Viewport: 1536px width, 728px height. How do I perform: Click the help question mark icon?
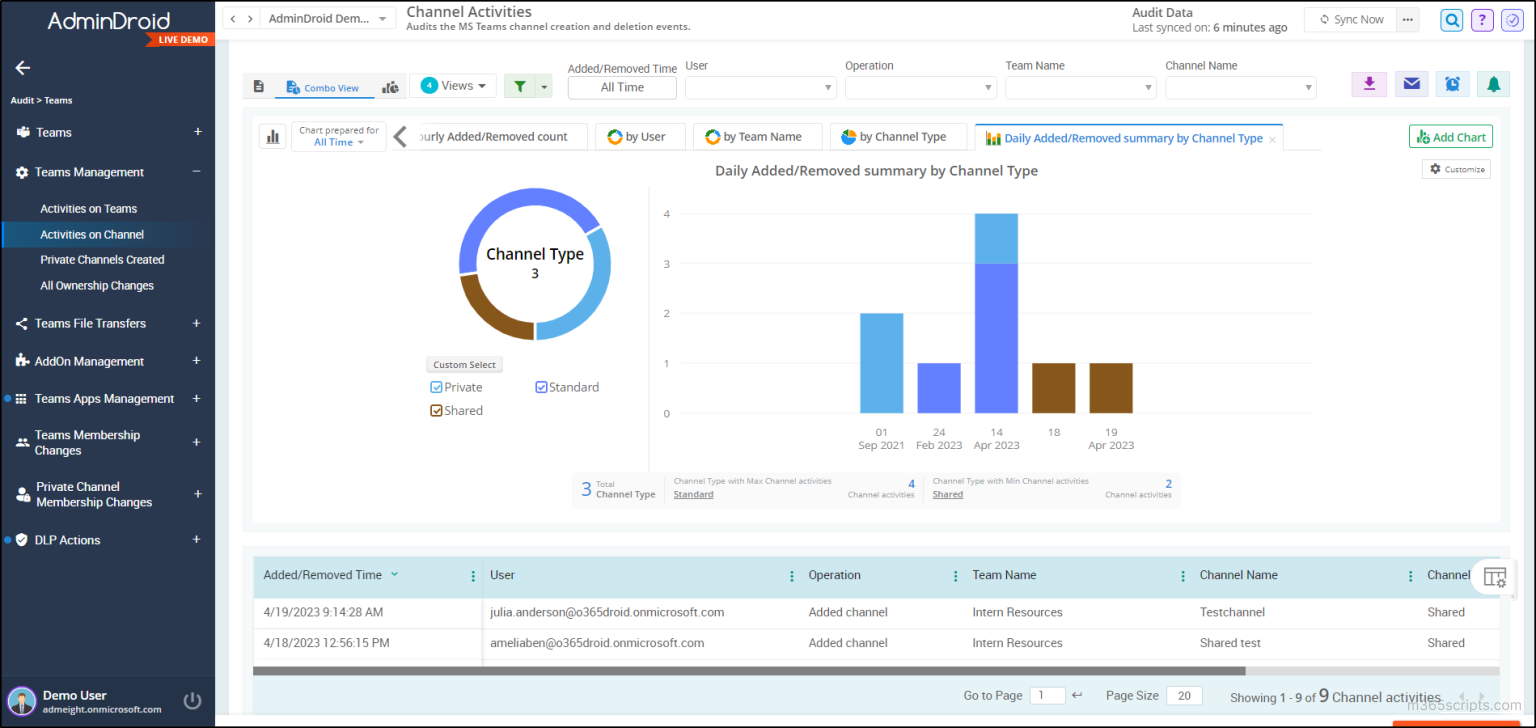click(1482, 20)
